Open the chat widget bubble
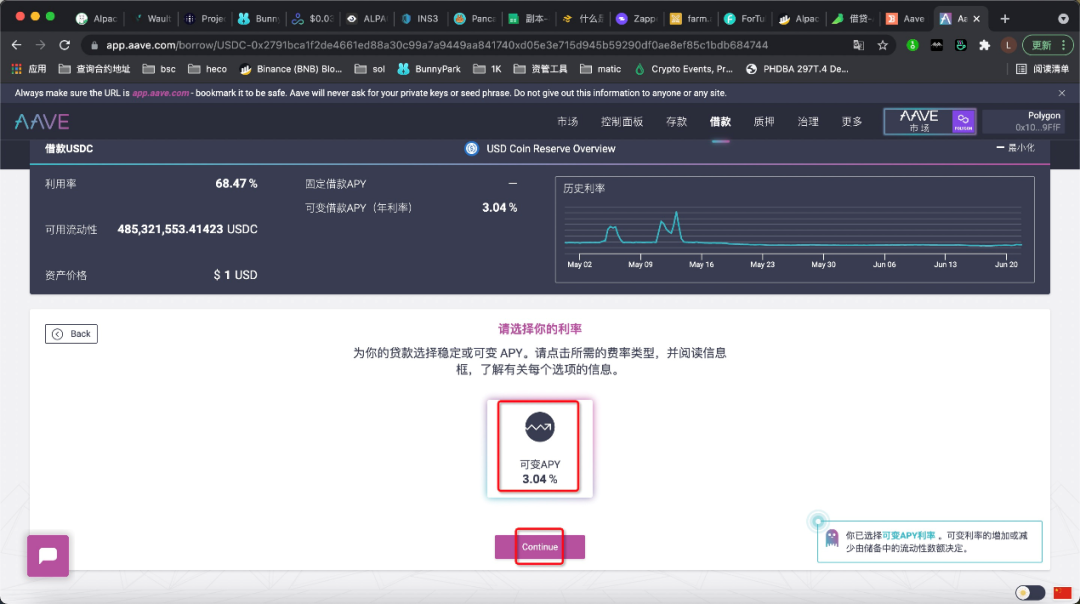The height and width of the screenshot is (604, 1080). pyautogui.click(x=47, y=555)
